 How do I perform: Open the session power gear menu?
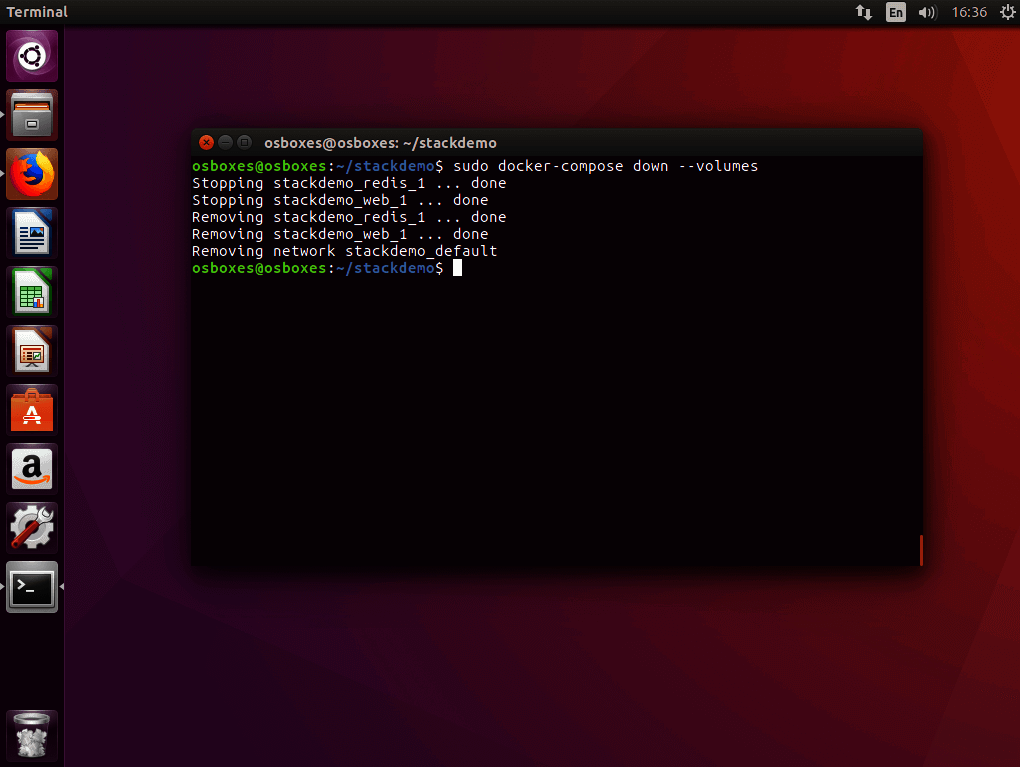(1007, 12)
